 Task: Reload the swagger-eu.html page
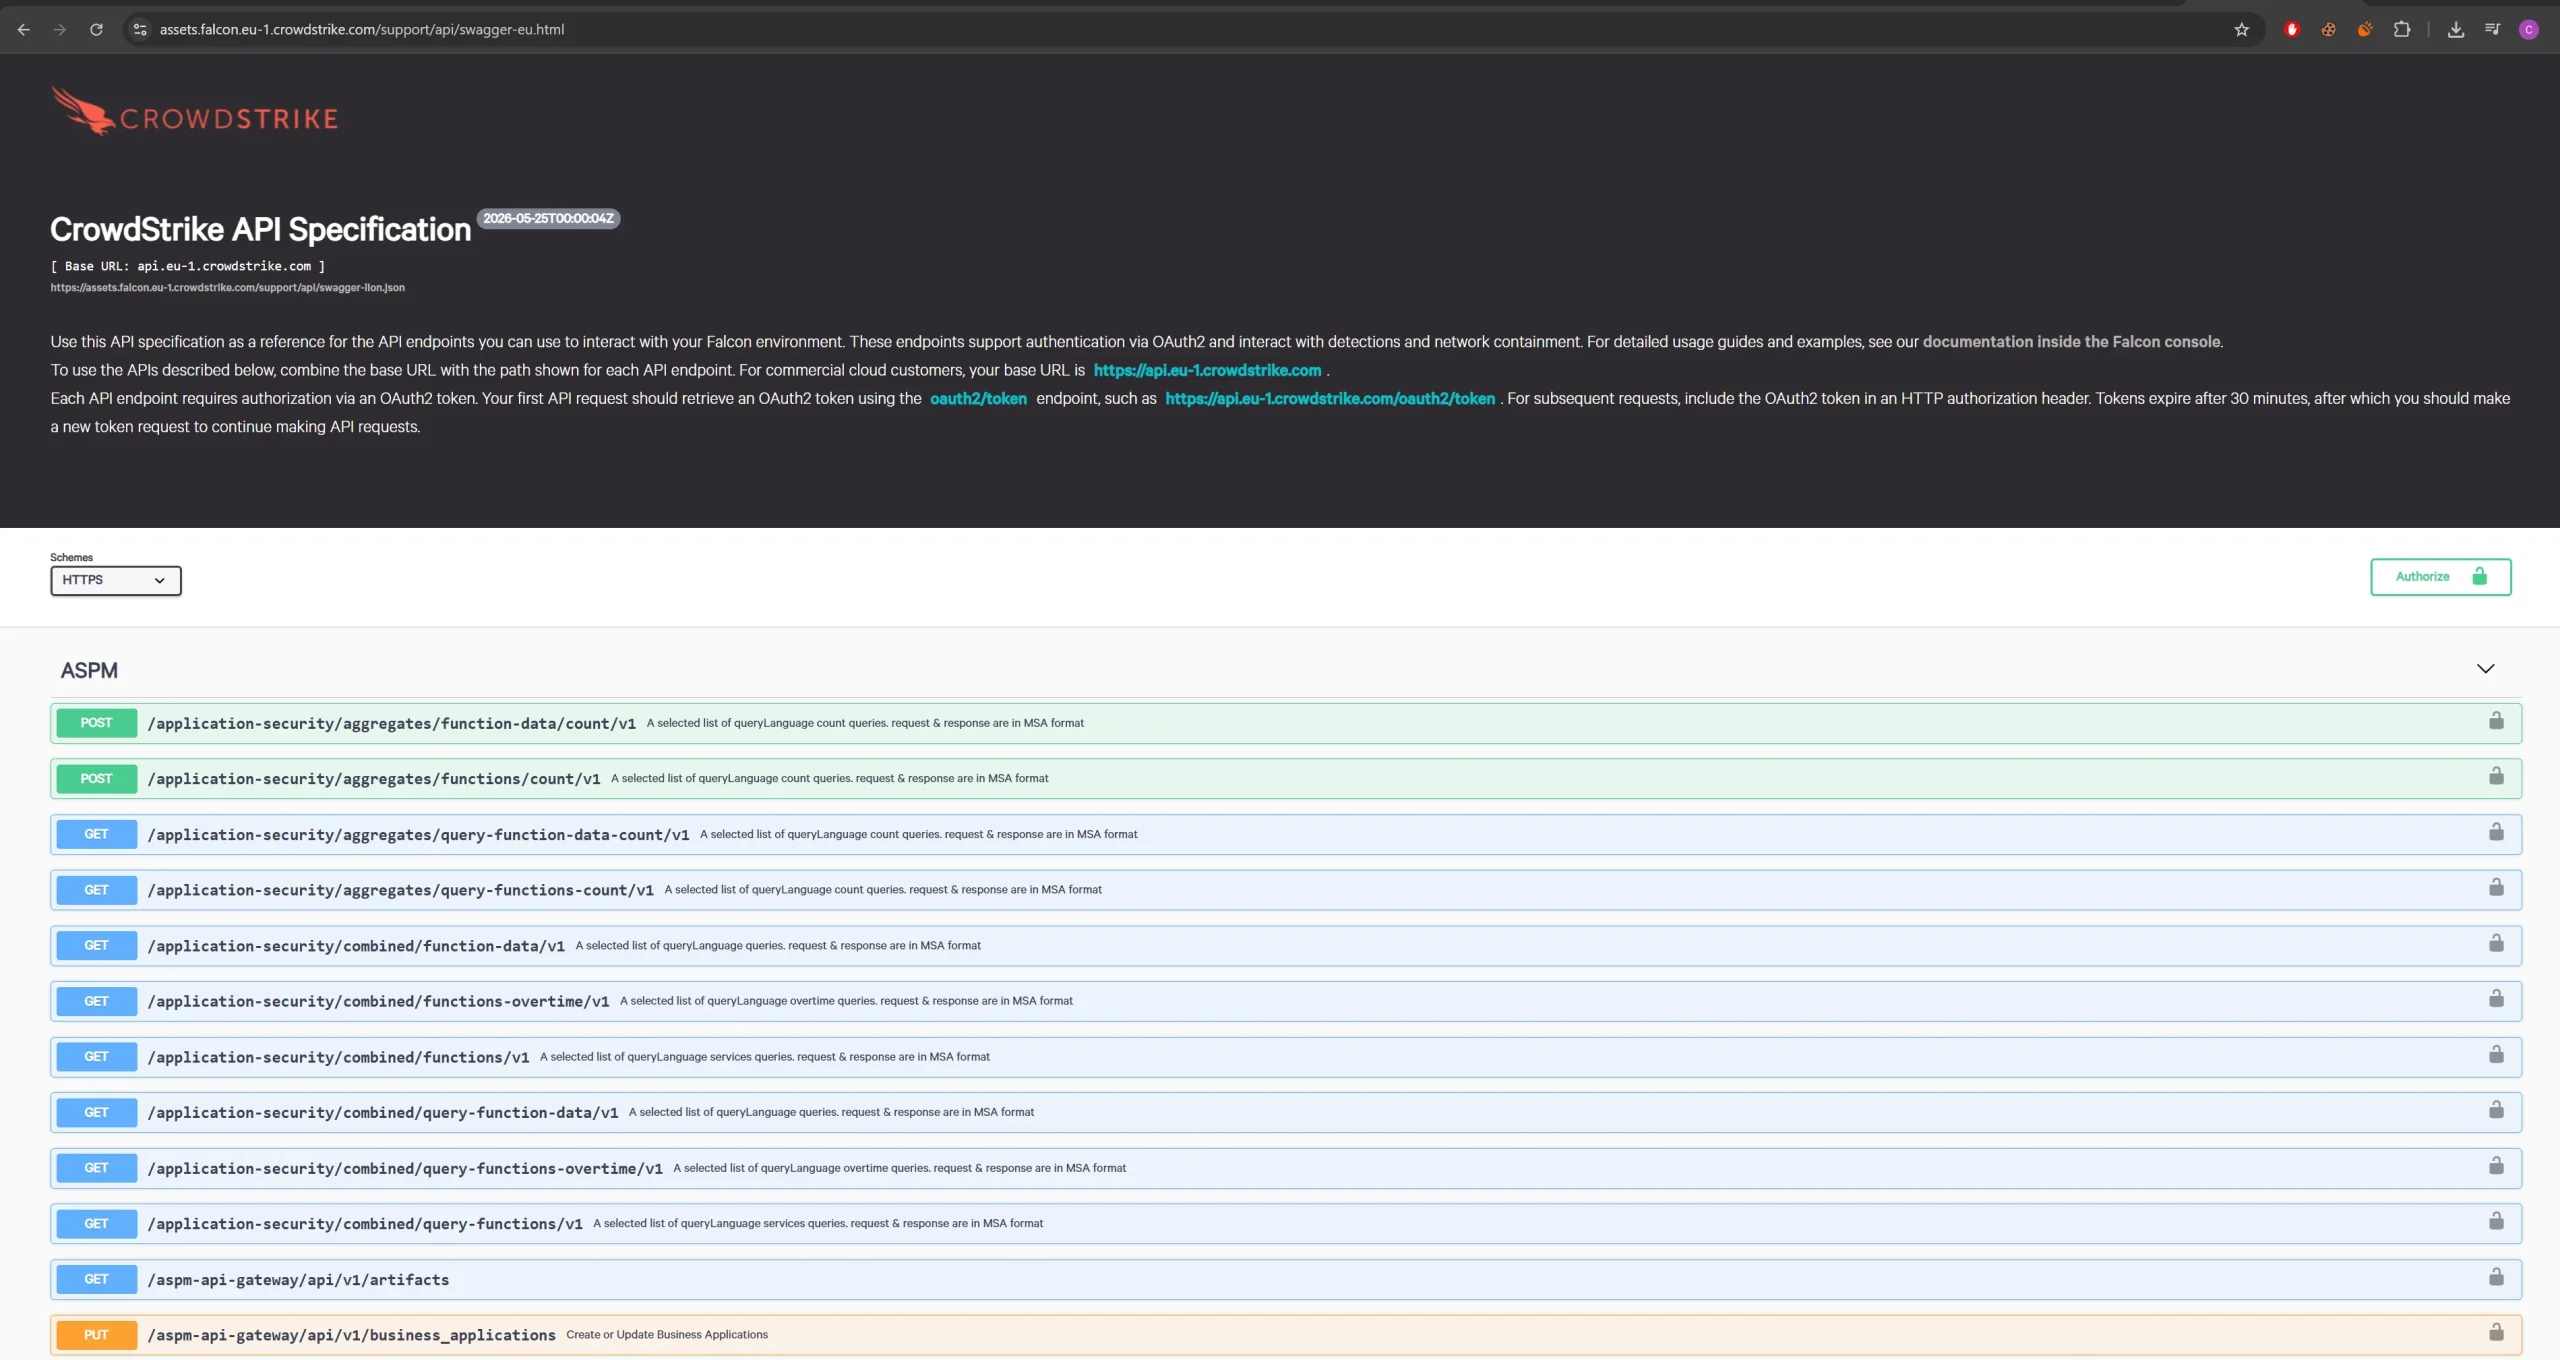96,30
